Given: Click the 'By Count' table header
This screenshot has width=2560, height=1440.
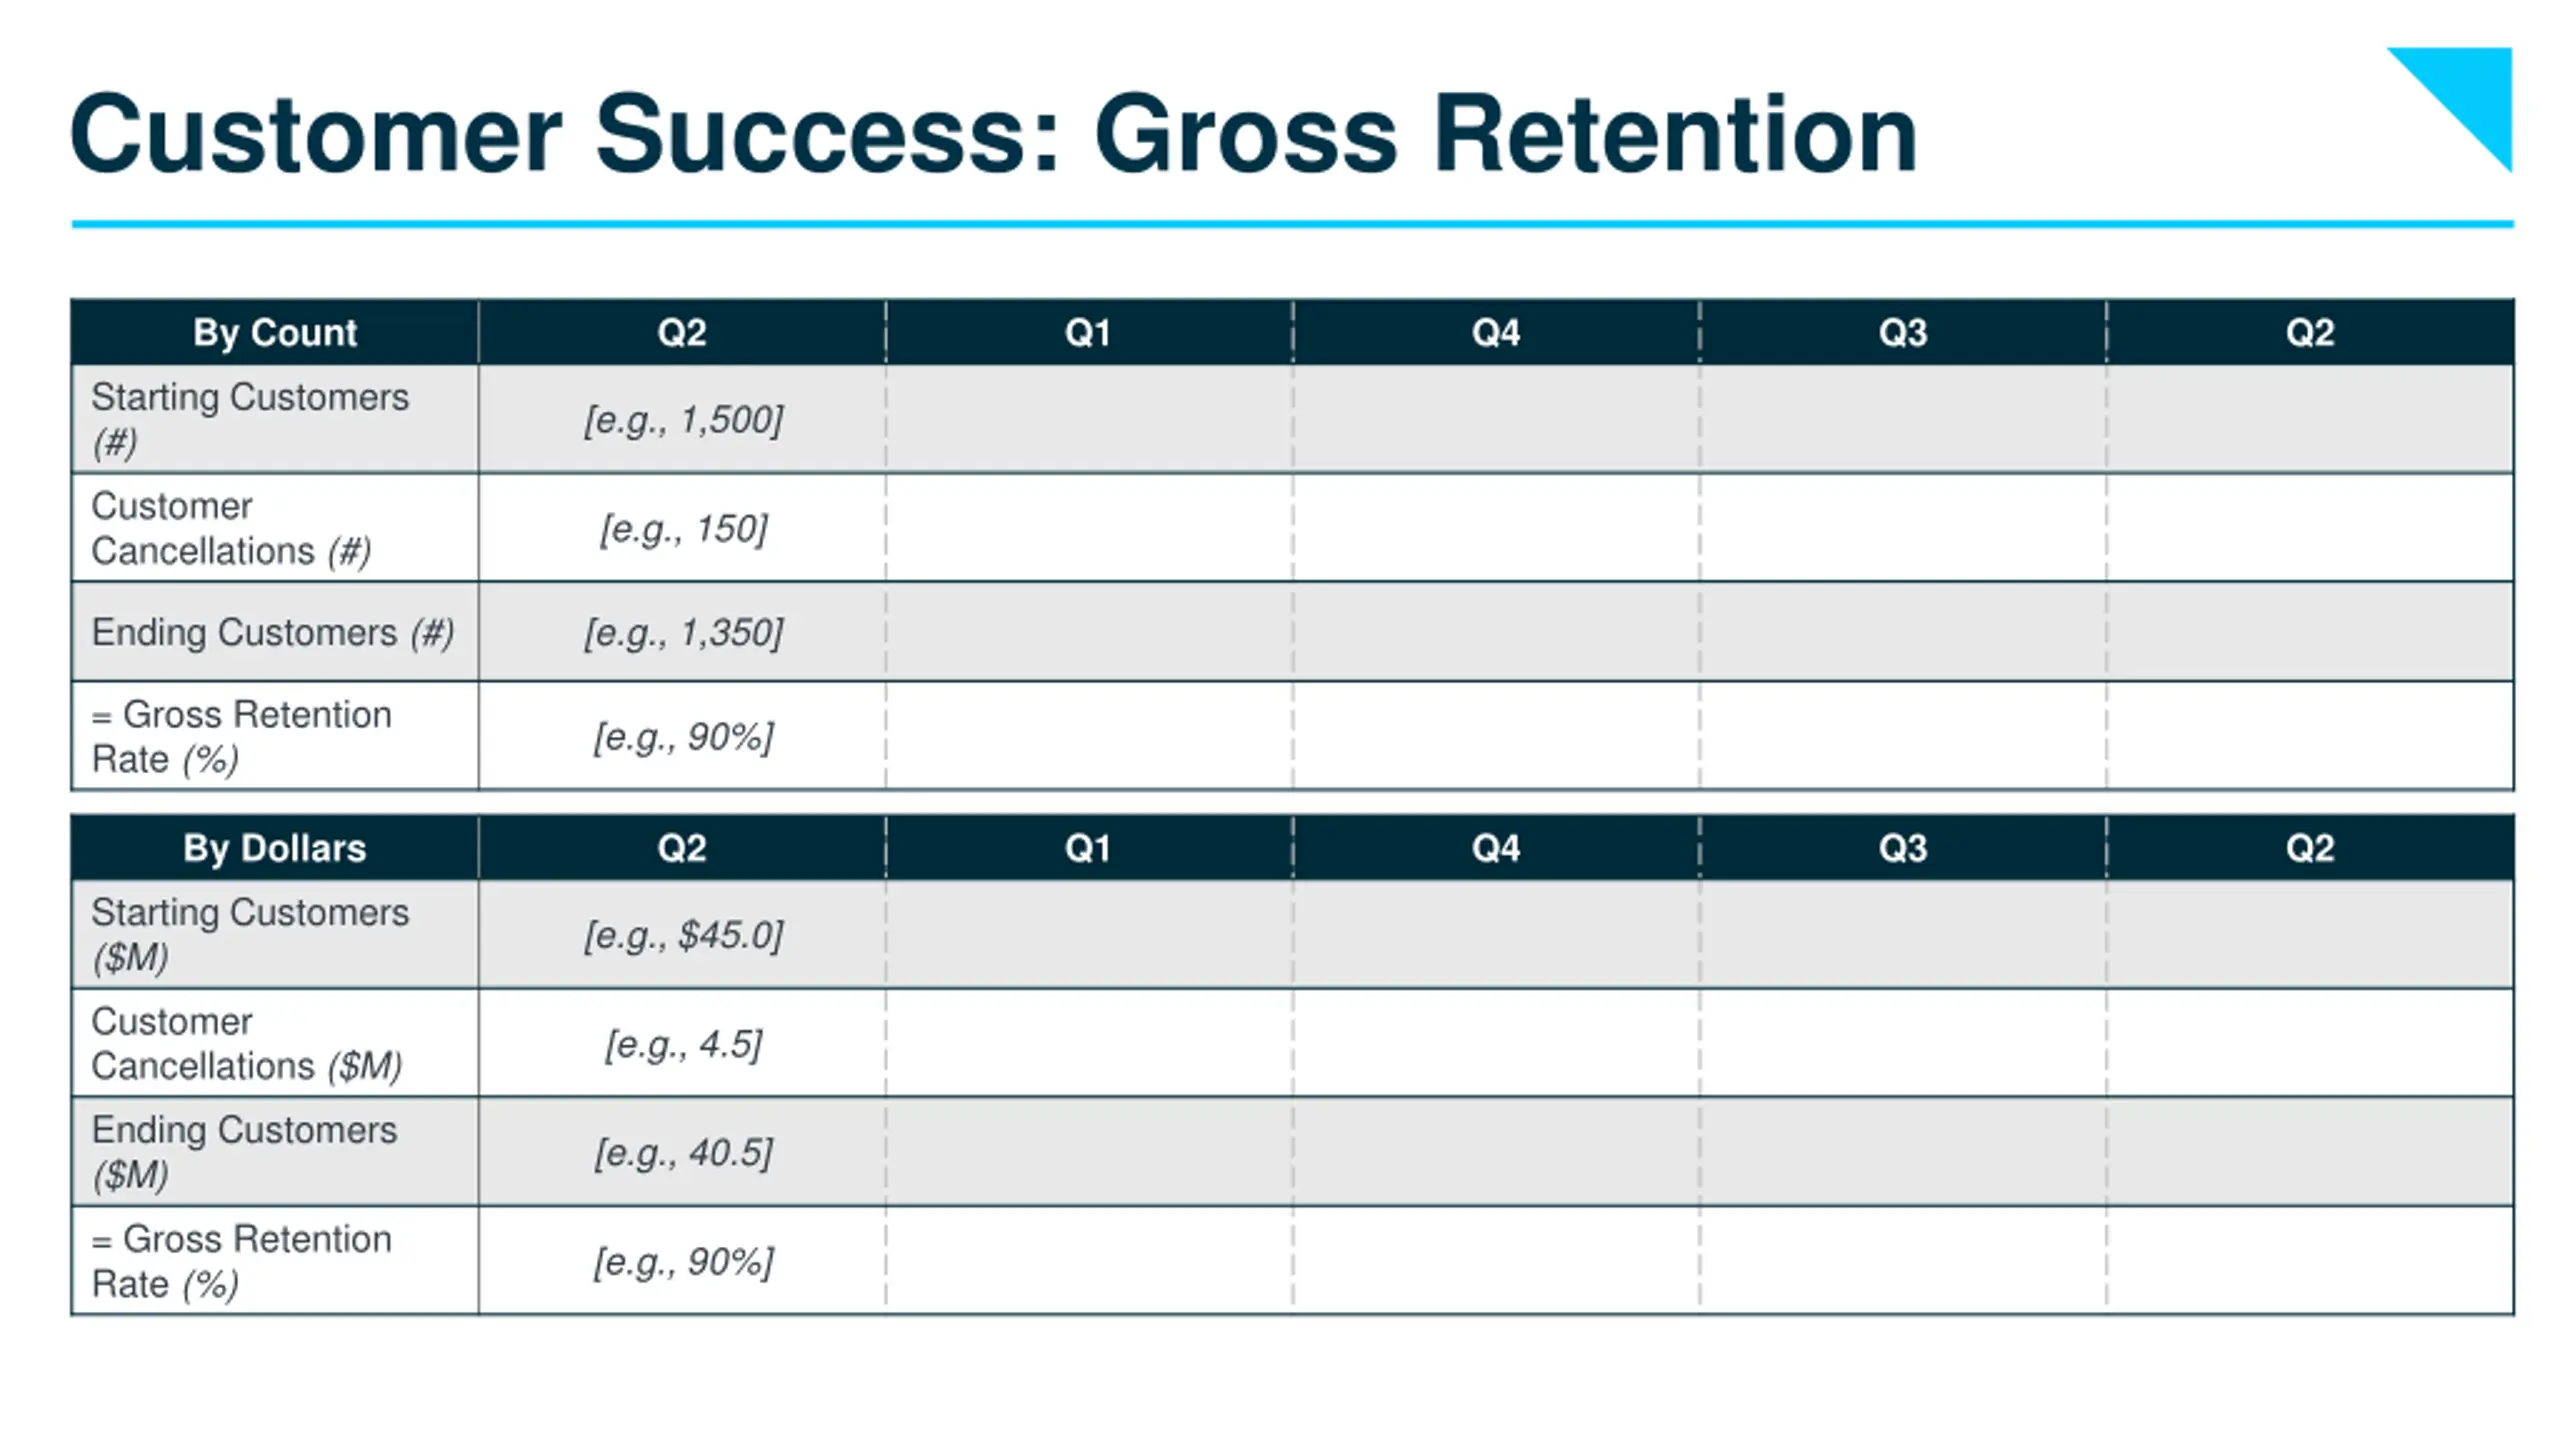Looking at the screenshot, I should pos(275,332).
